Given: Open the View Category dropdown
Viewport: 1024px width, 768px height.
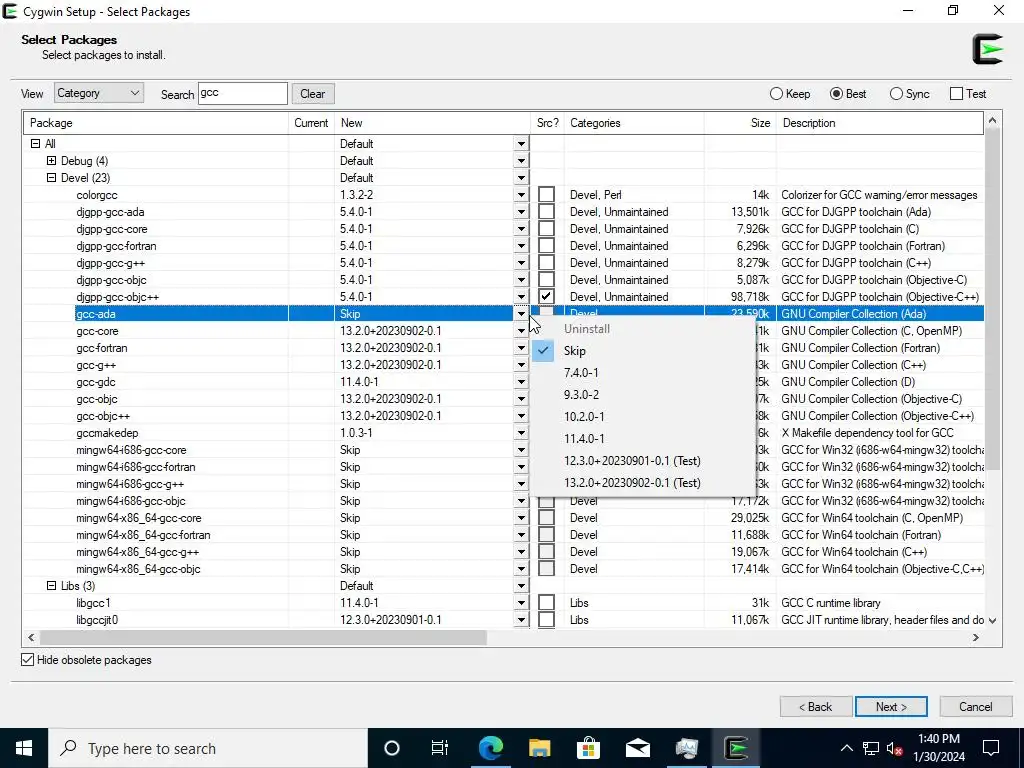Looking at the screenshot, I should pos(99,93).
